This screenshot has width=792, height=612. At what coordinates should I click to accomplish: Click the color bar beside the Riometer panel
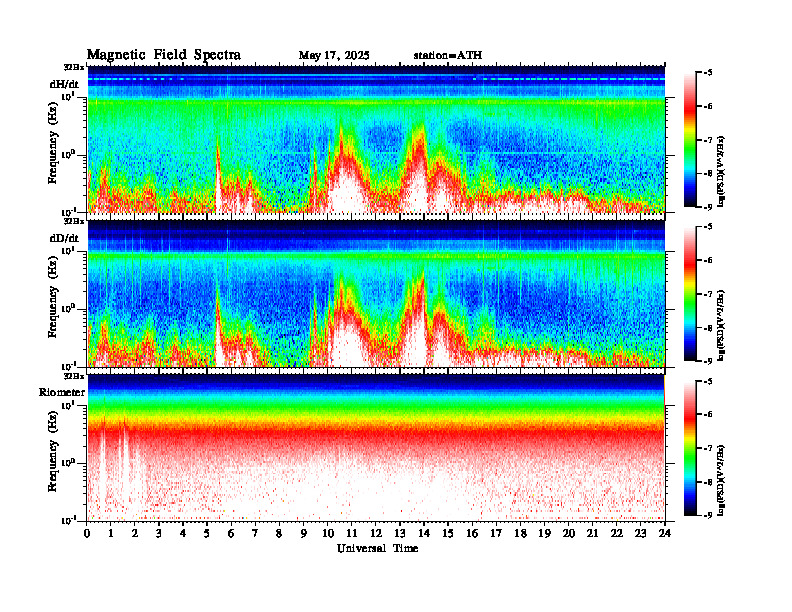pos(690,447)
